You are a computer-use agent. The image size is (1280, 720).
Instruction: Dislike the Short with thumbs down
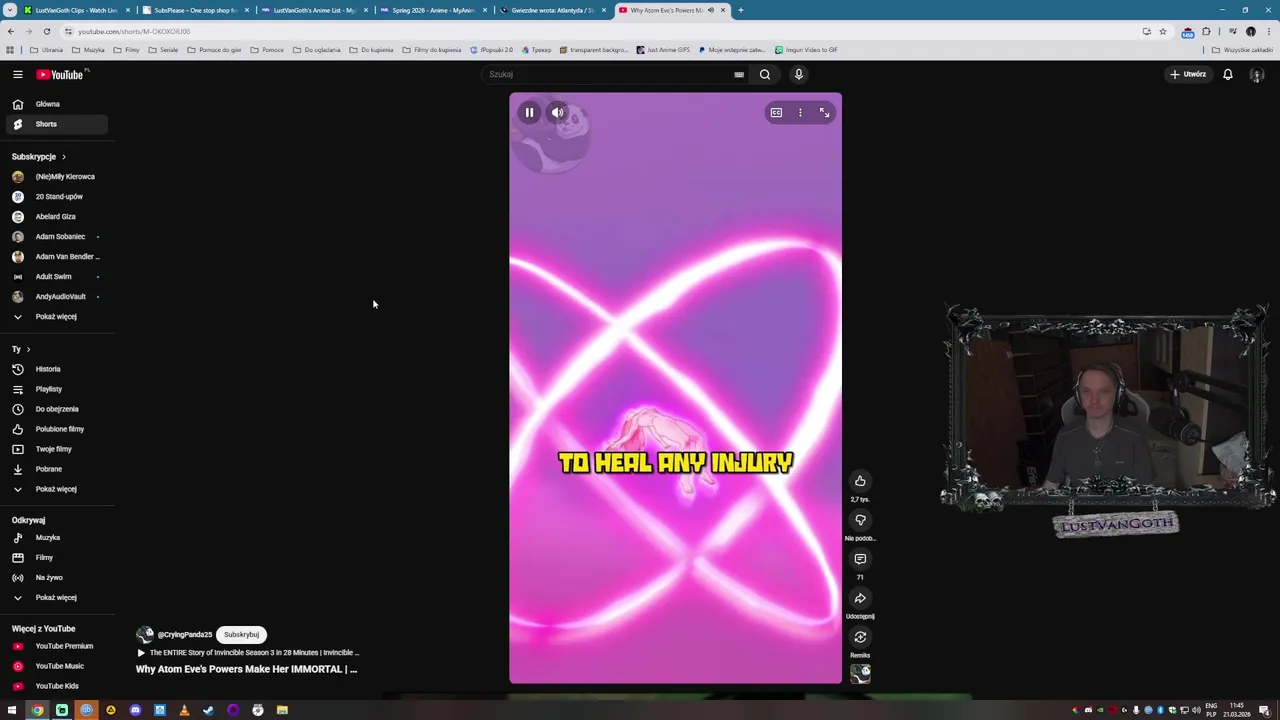point(860,520)
